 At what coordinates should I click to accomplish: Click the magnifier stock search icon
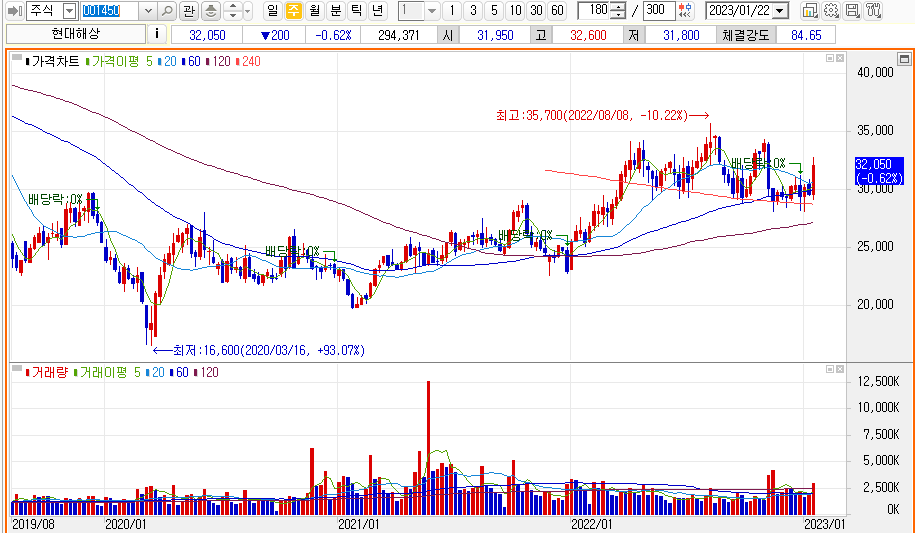[x=167, y=11]
